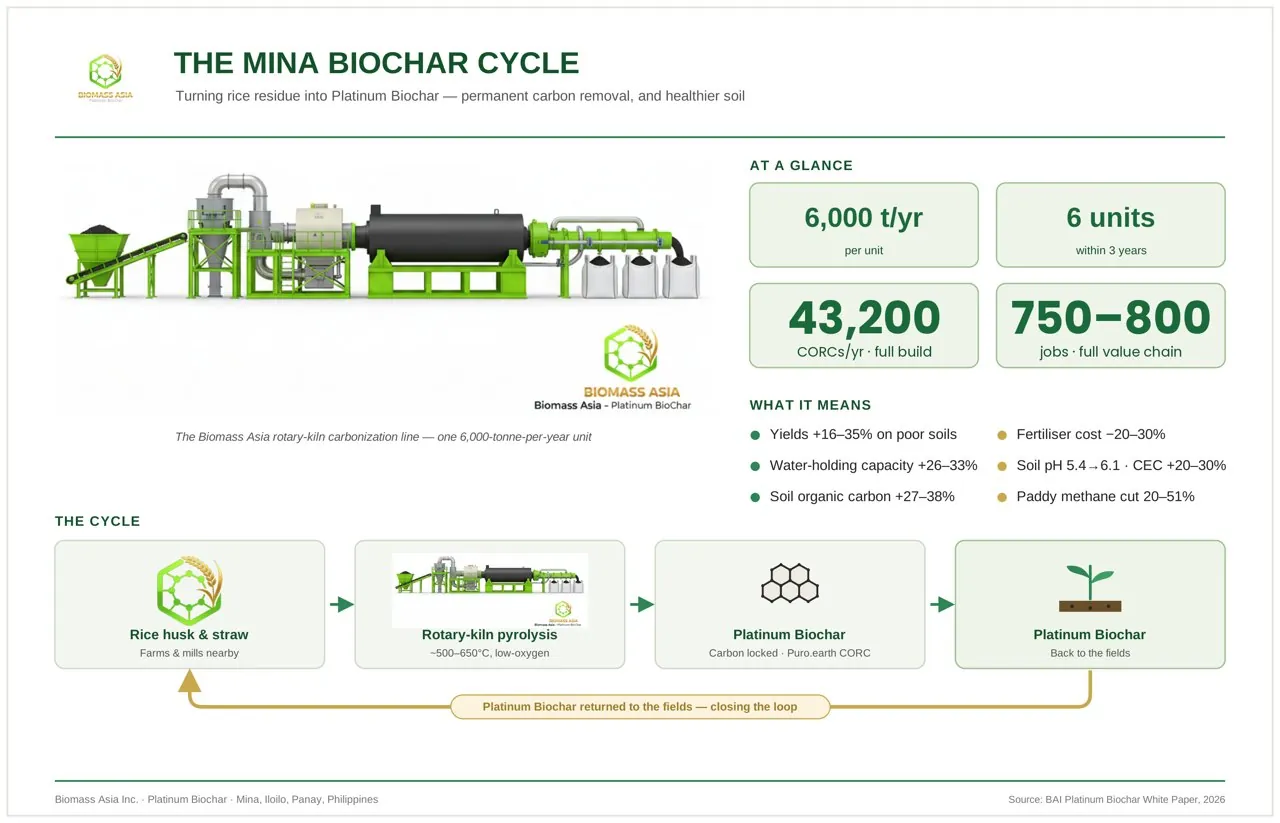The image size is (1280, 823).
Task: Click the arrow before Back to the fields card
Action: coord(941,604)
